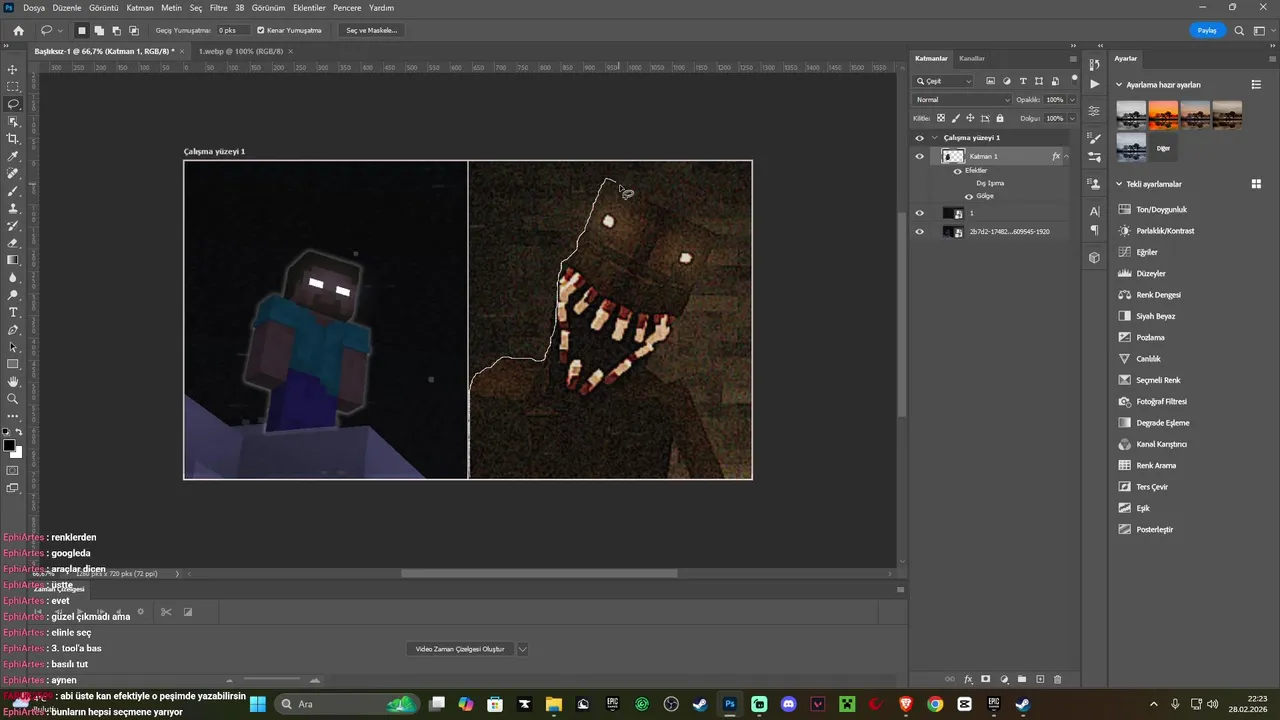
Task: Open the Dosya menu
Action: tap(34, 7)
